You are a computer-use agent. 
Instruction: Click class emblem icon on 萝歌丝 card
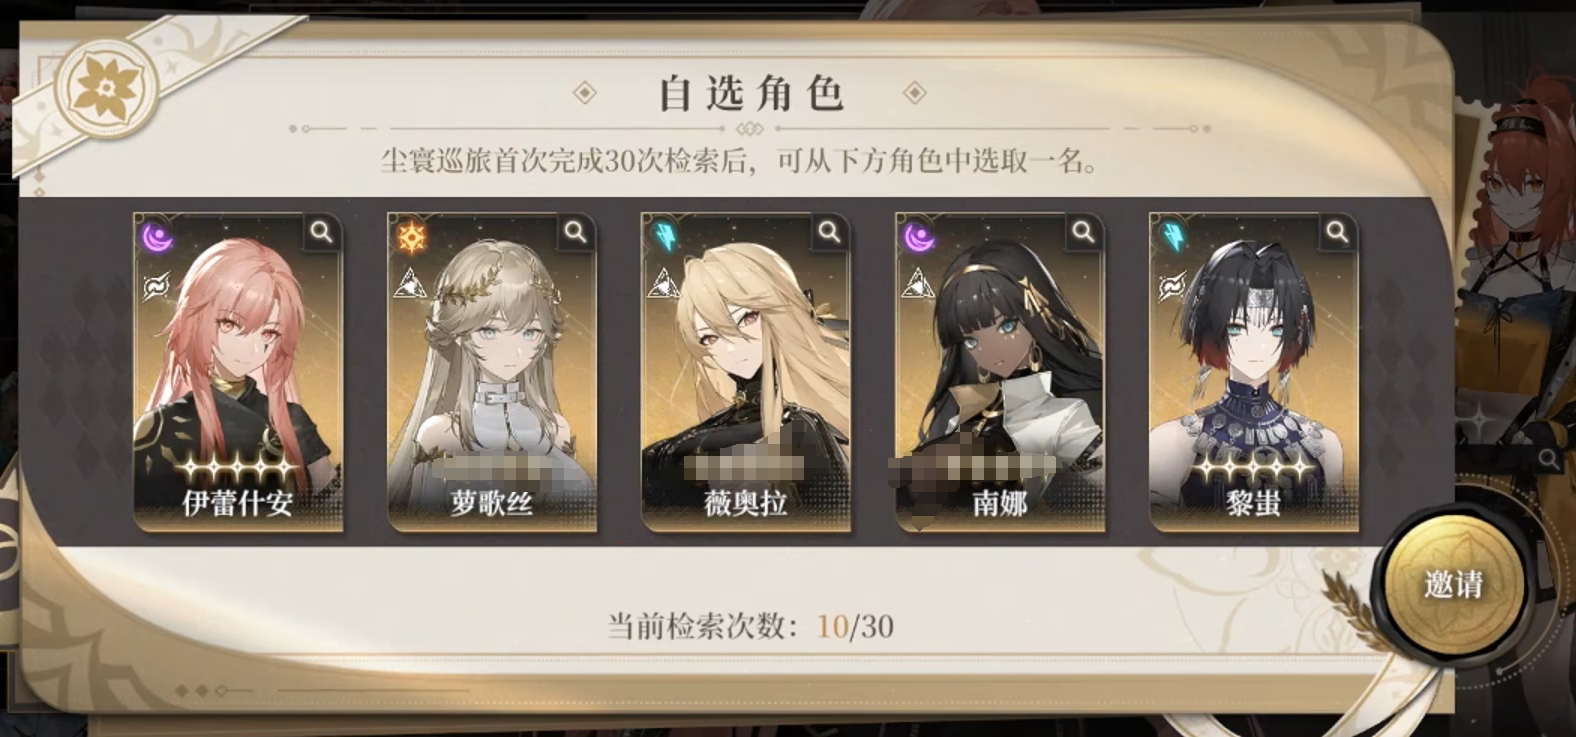coord(410,285)
